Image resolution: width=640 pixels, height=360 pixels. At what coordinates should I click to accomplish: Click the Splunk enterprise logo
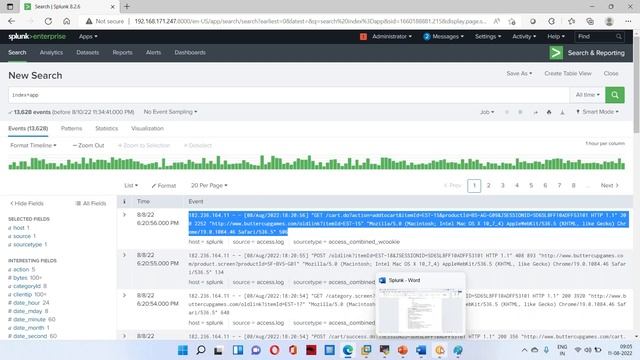click(37, 37)
